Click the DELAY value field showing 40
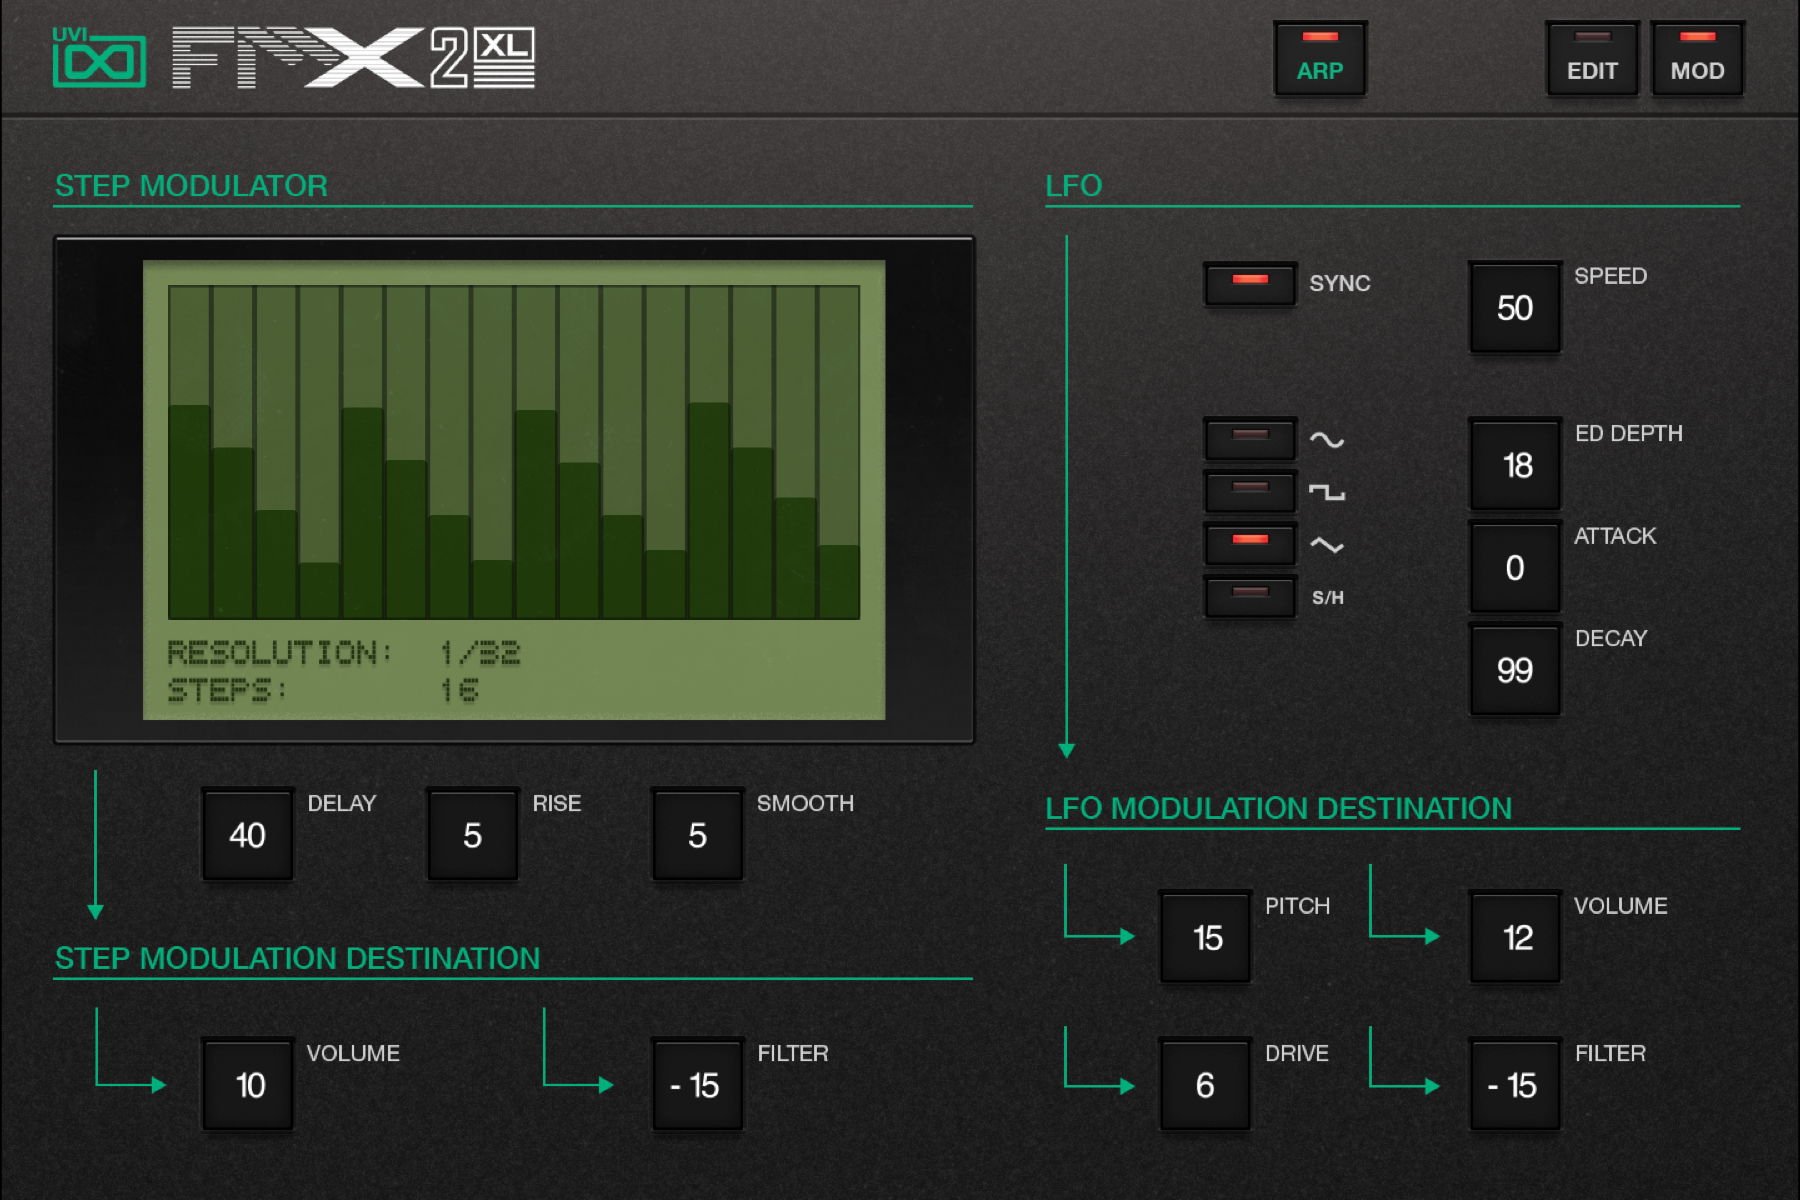 pyautogui.click(x=246, y=833)
